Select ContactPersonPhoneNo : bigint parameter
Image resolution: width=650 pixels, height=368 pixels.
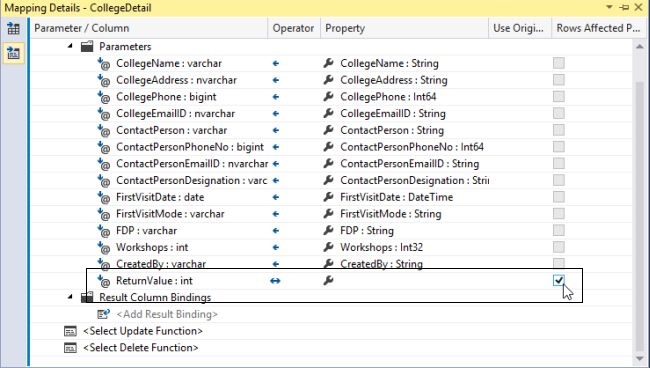pyautogui.click(x=190, y=147)
